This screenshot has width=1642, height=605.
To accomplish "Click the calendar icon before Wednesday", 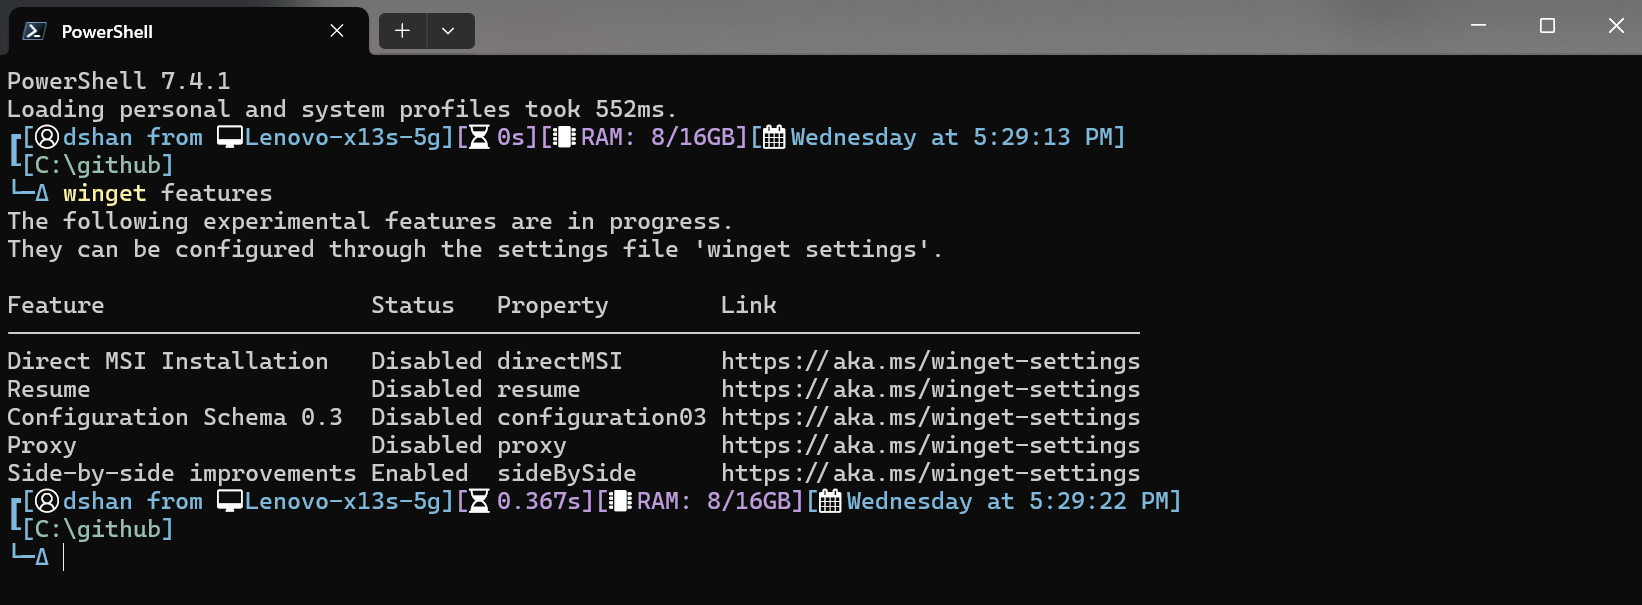I will pos(773,137).
